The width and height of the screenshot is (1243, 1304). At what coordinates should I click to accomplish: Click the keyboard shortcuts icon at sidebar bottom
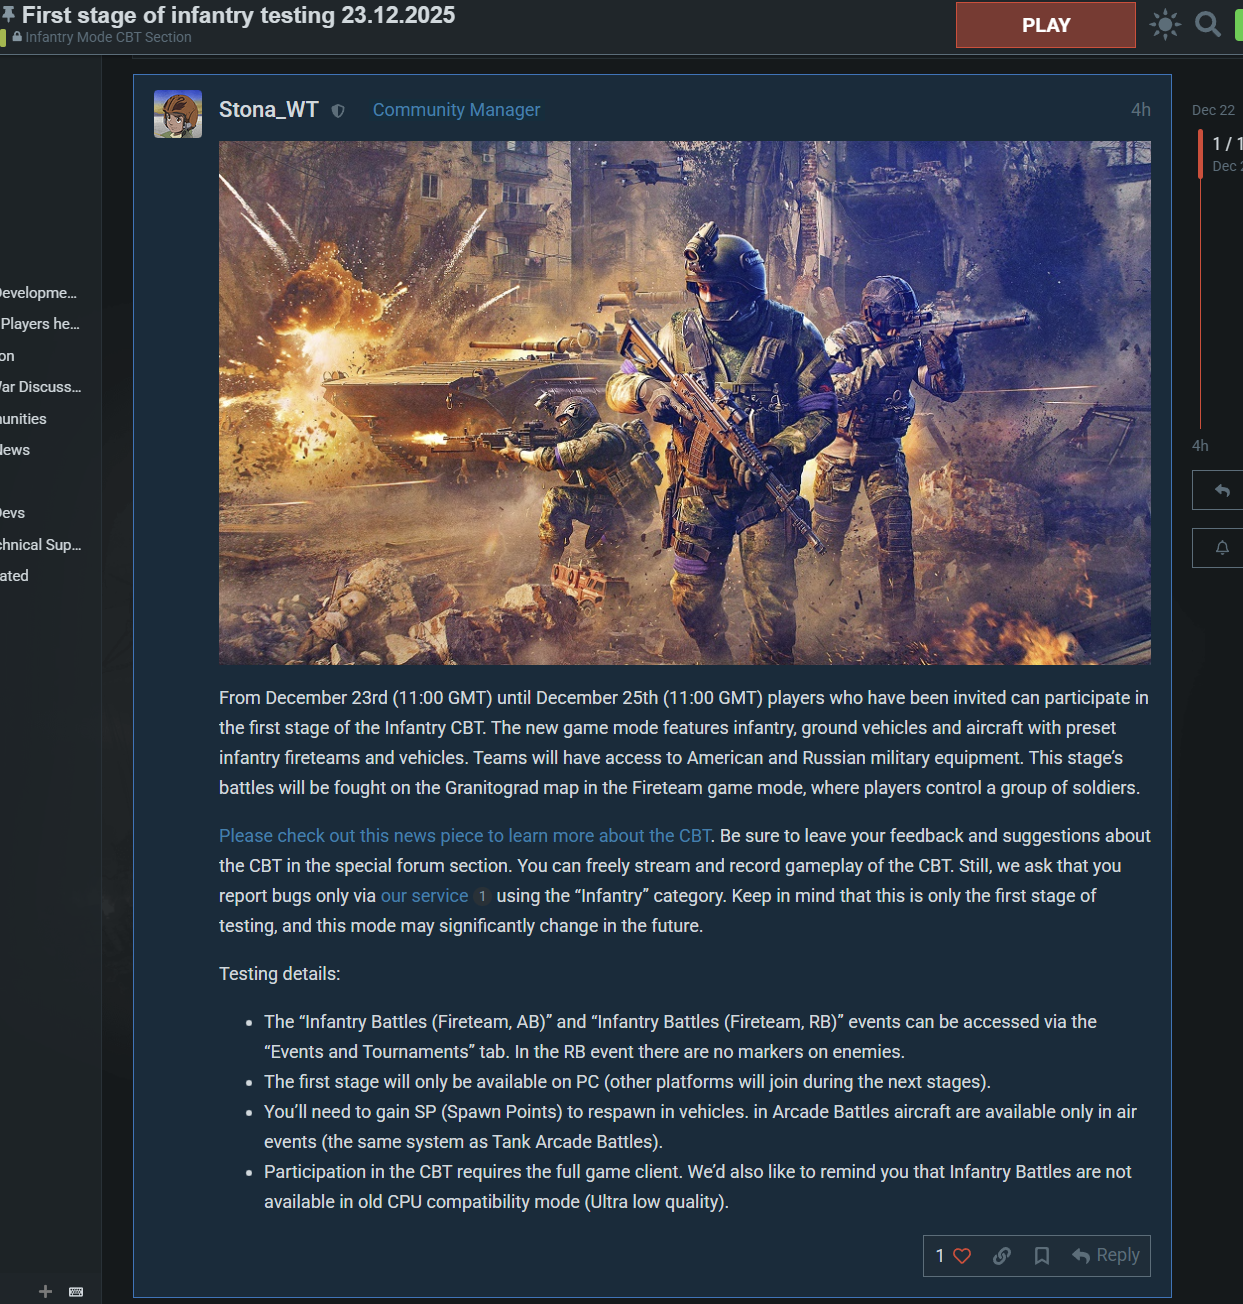pyautogui.click(x=76, y=1292)
